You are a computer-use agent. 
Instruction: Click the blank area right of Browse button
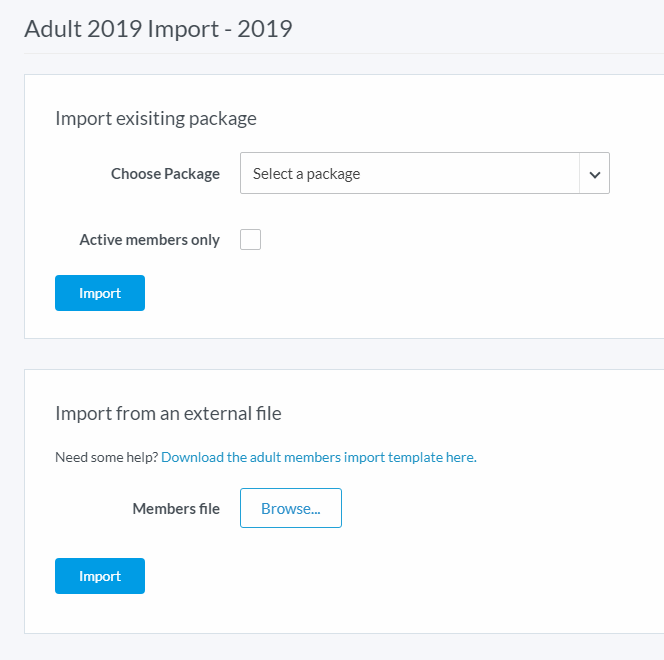click(480, 508)
